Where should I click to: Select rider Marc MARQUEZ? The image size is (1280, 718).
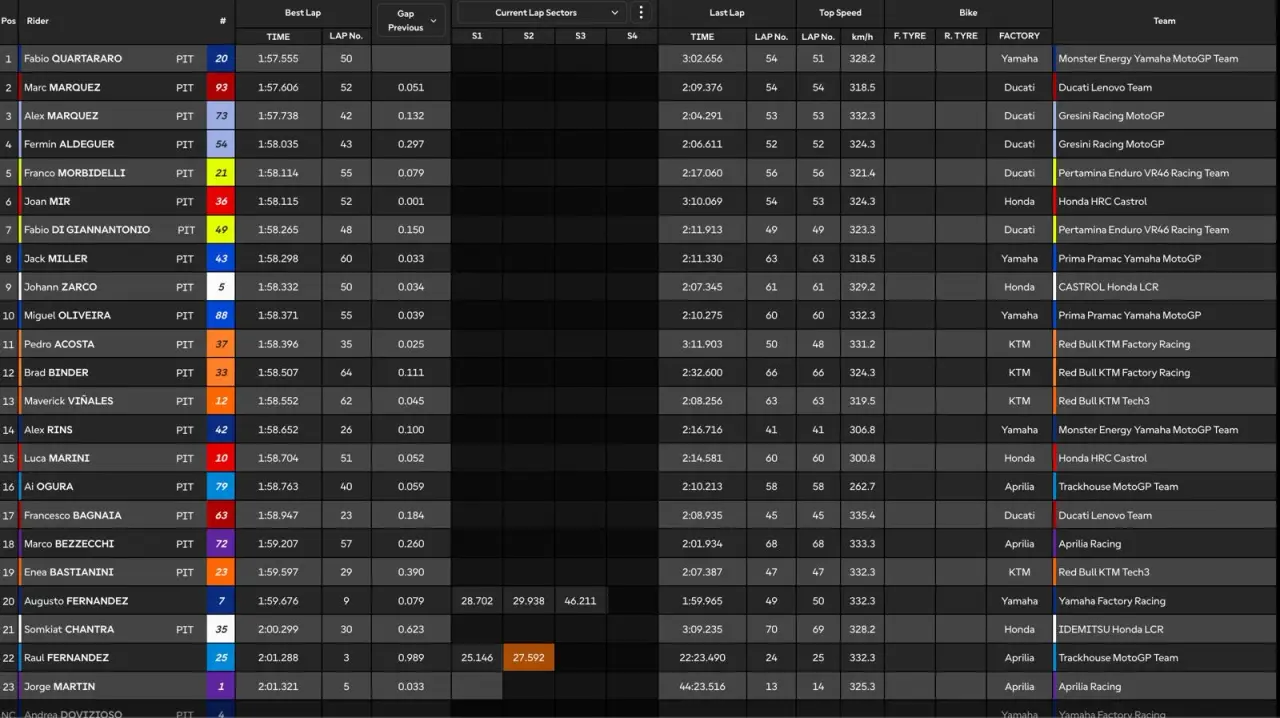(x=62, y=87)
